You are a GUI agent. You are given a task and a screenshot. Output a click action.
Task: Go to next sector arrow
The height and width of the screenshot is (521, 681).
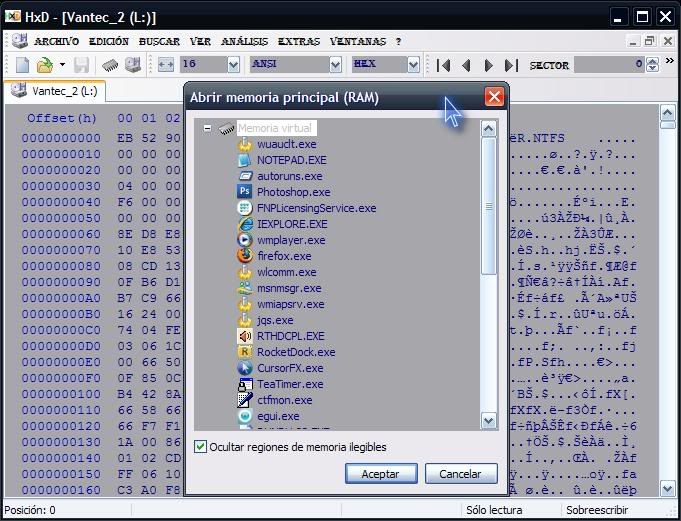pyautogui.click(x=489, y=66)
